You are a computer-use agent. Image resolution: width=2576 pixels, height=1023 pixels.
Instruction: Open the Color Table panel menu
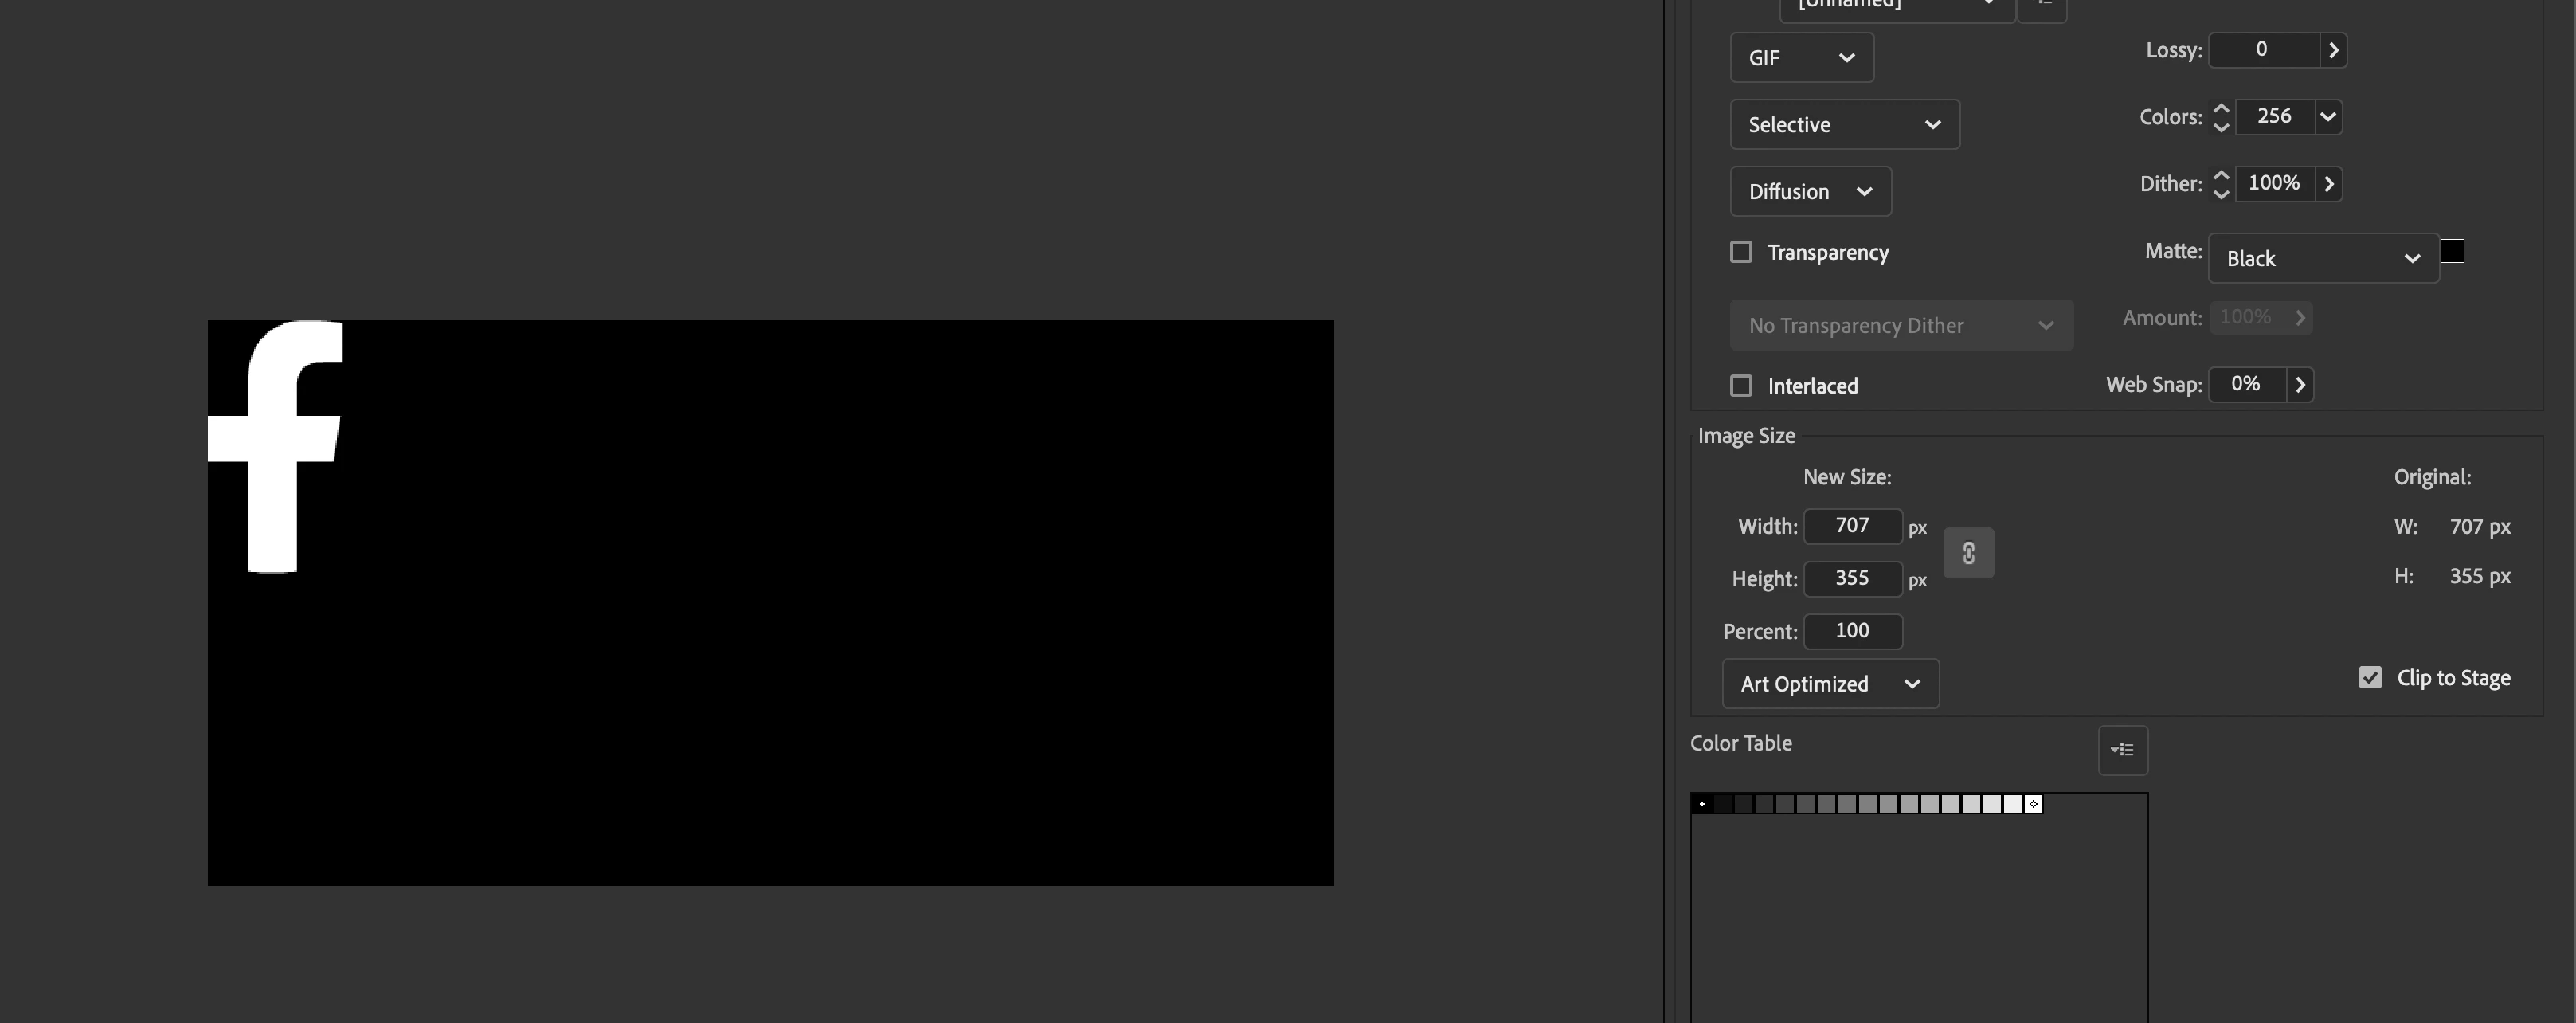2122,750
